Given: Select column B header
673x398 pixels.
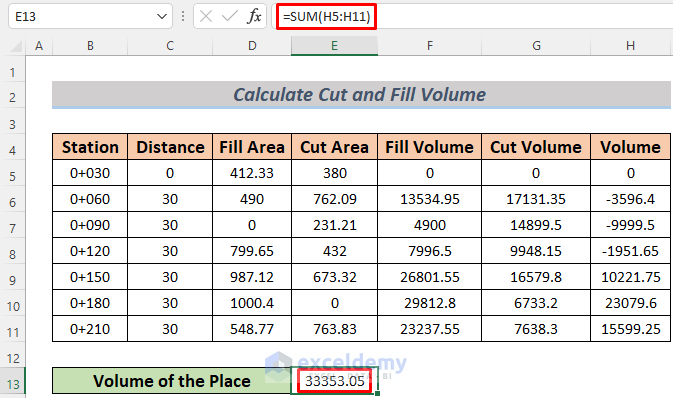Looking at the screenshot, I should [x=90, y=46].
